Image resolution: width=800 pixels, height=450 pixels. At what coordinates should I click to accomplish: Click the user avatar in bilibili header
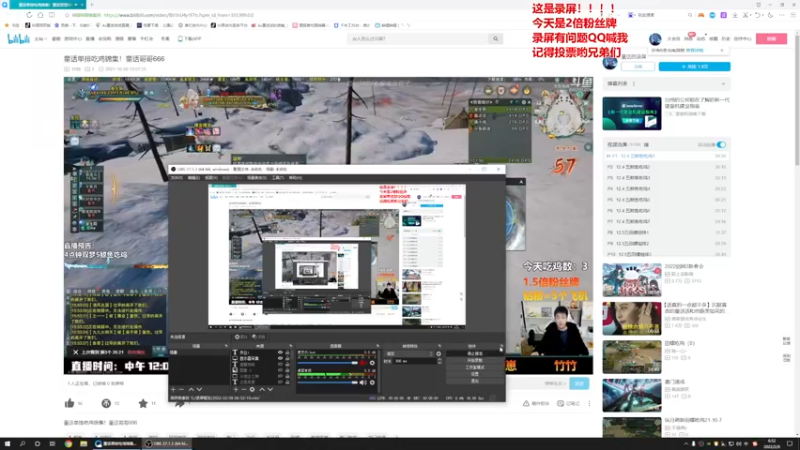pos(655,39)
